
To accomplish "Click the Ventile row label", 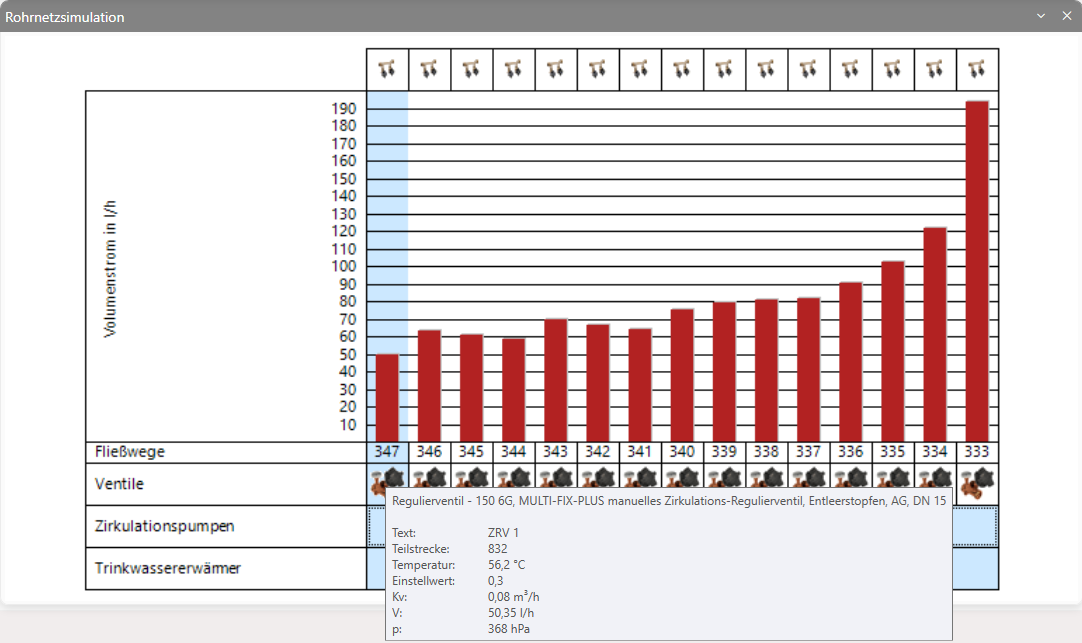I will click(119, 484).
